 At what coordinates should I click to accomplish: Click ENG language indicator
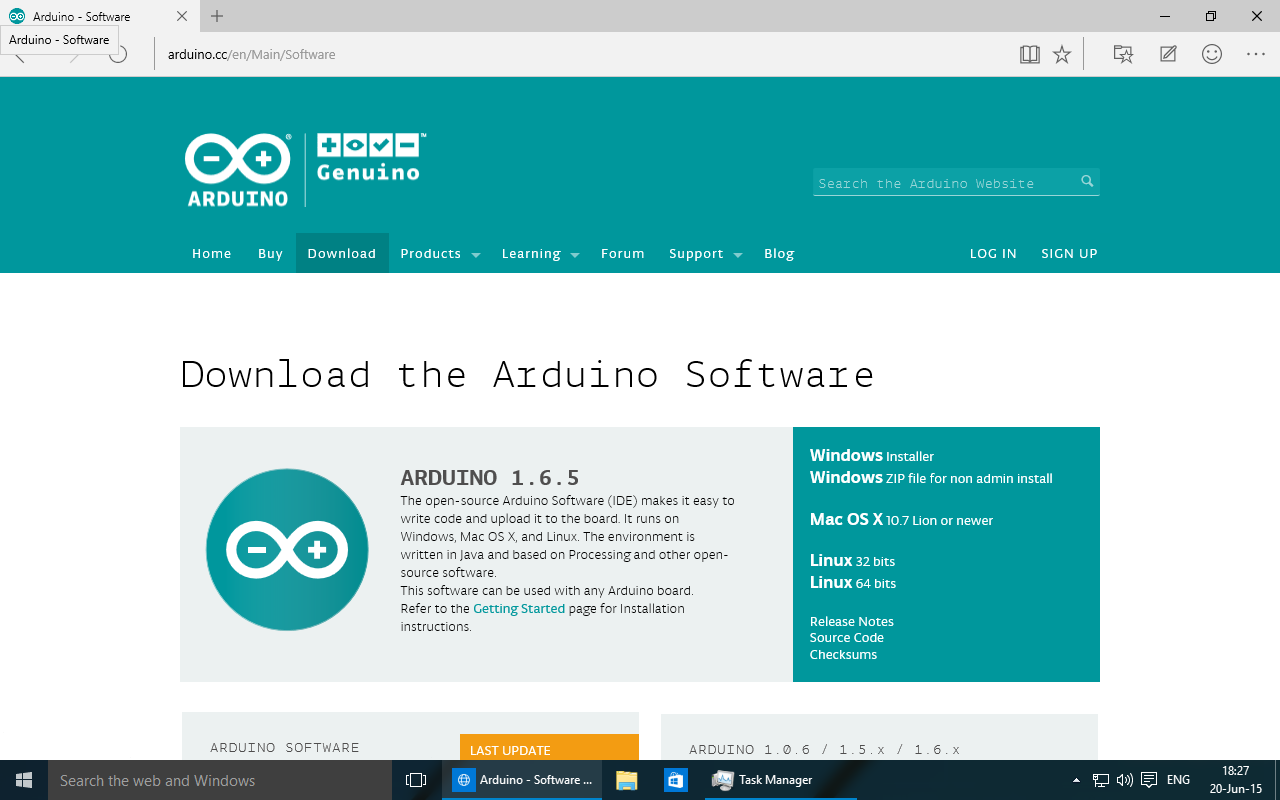click(x=1178, y=780)
